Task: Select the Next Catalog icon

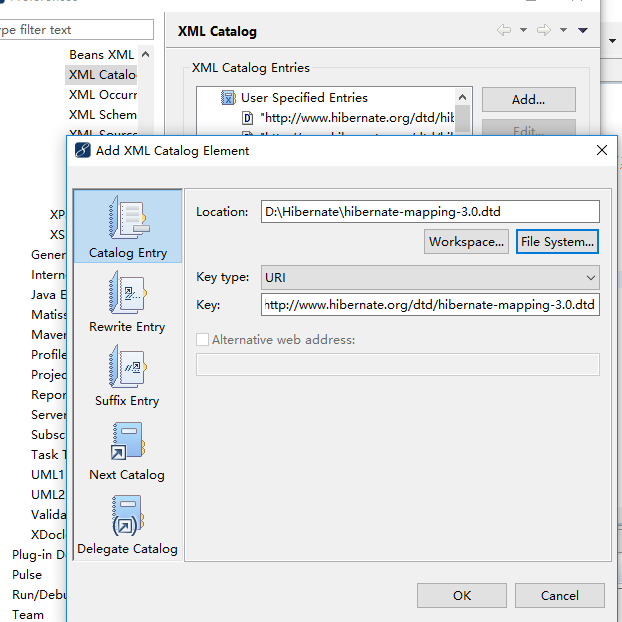Action: [x=128, y=441]
